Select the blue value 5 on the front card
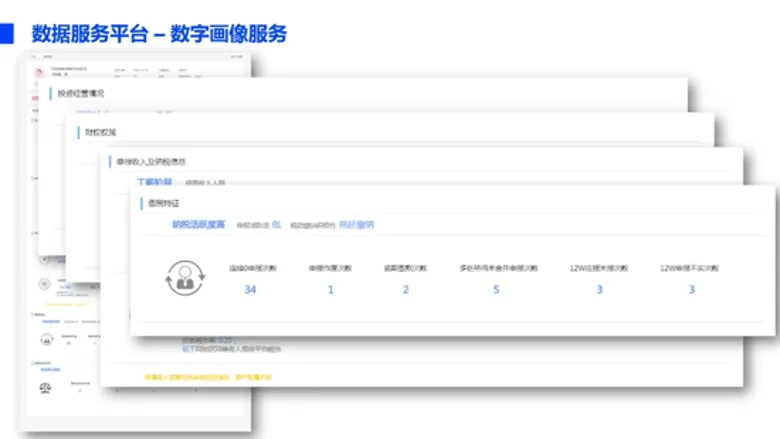 point(496,290)
